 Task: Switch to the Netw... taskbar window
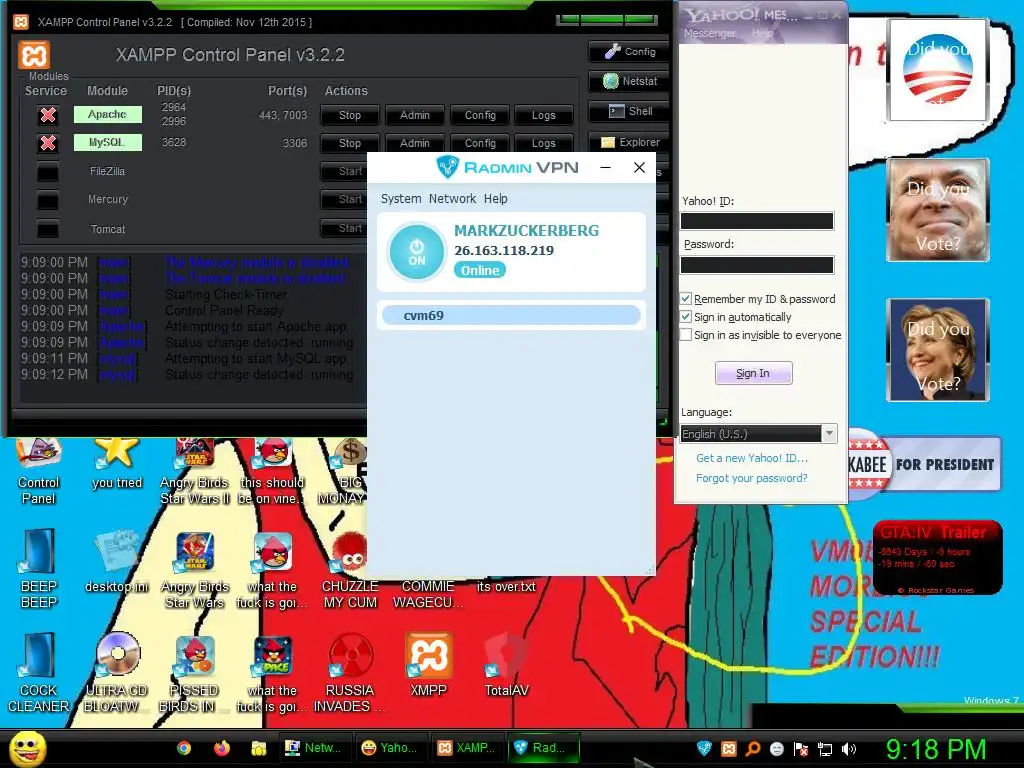[315, 748]
